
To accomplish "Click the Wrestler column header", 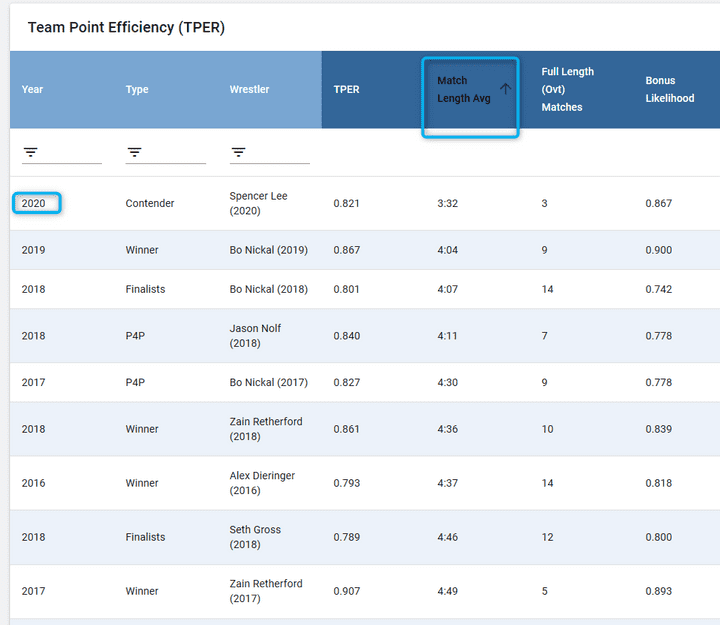I will 249,89.
